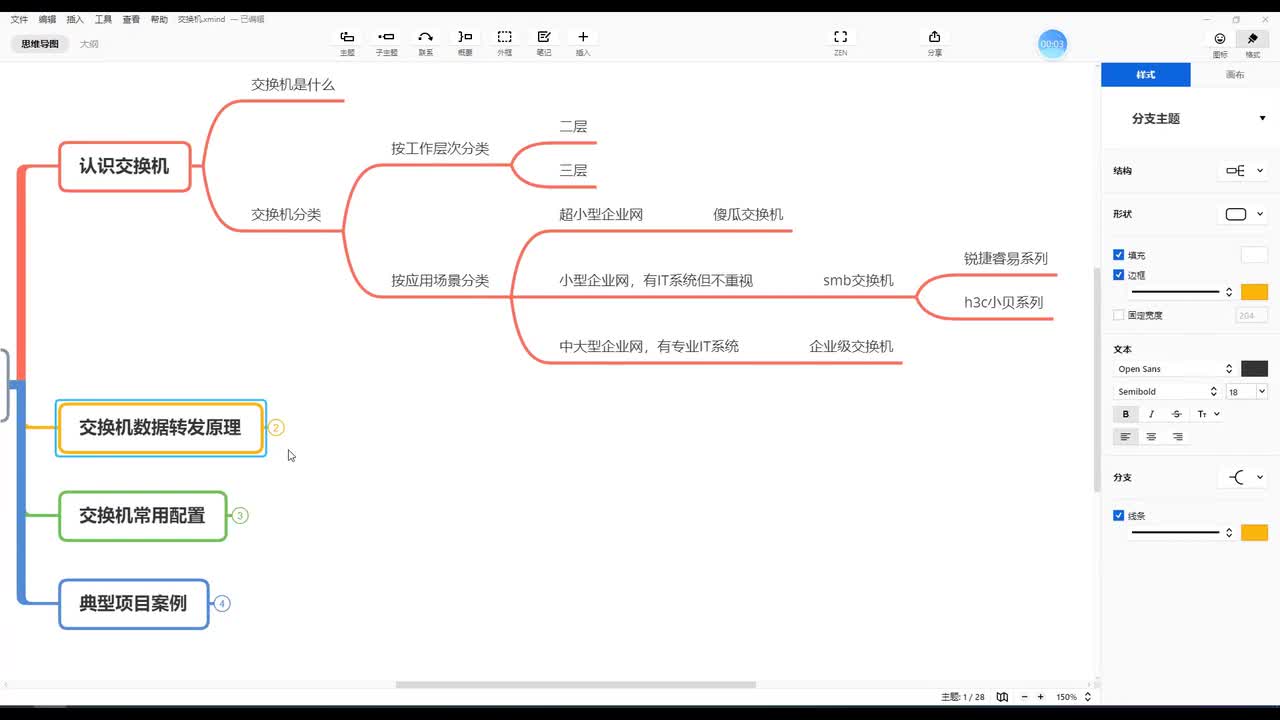
Task: Open the border line style dropdown
Action: click(x=1181, y=292)
